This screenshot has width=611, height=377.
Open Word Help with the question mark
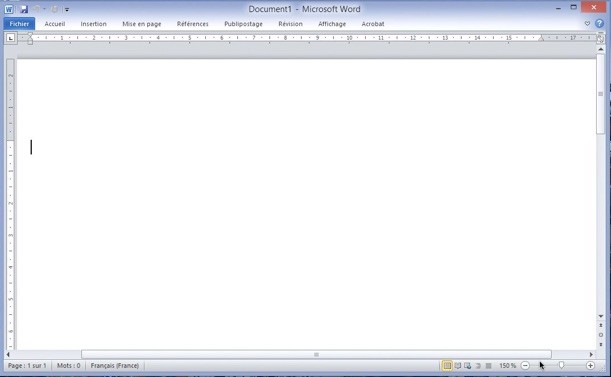(x=599, y=23)
